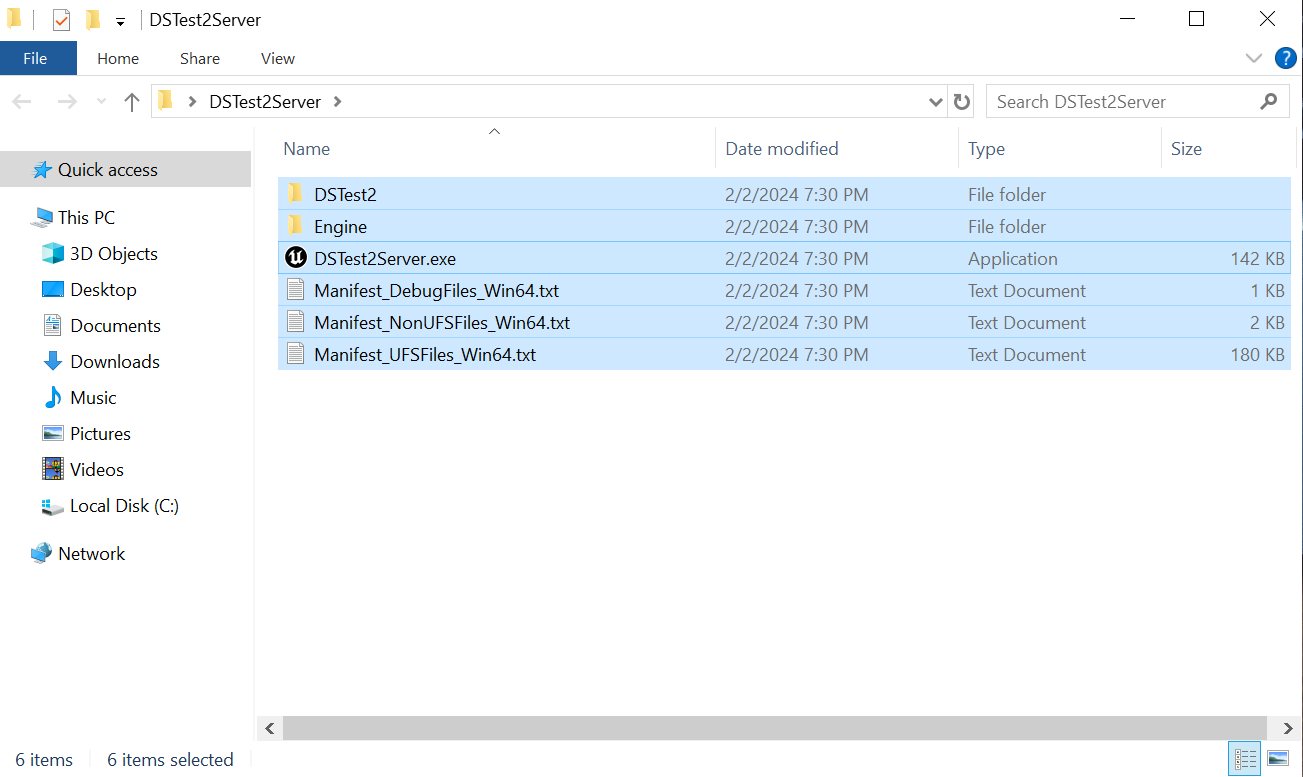
Task: Click the Manifest_NonUFSFiles_Win64.txt file name
Action: pos(442,323)
